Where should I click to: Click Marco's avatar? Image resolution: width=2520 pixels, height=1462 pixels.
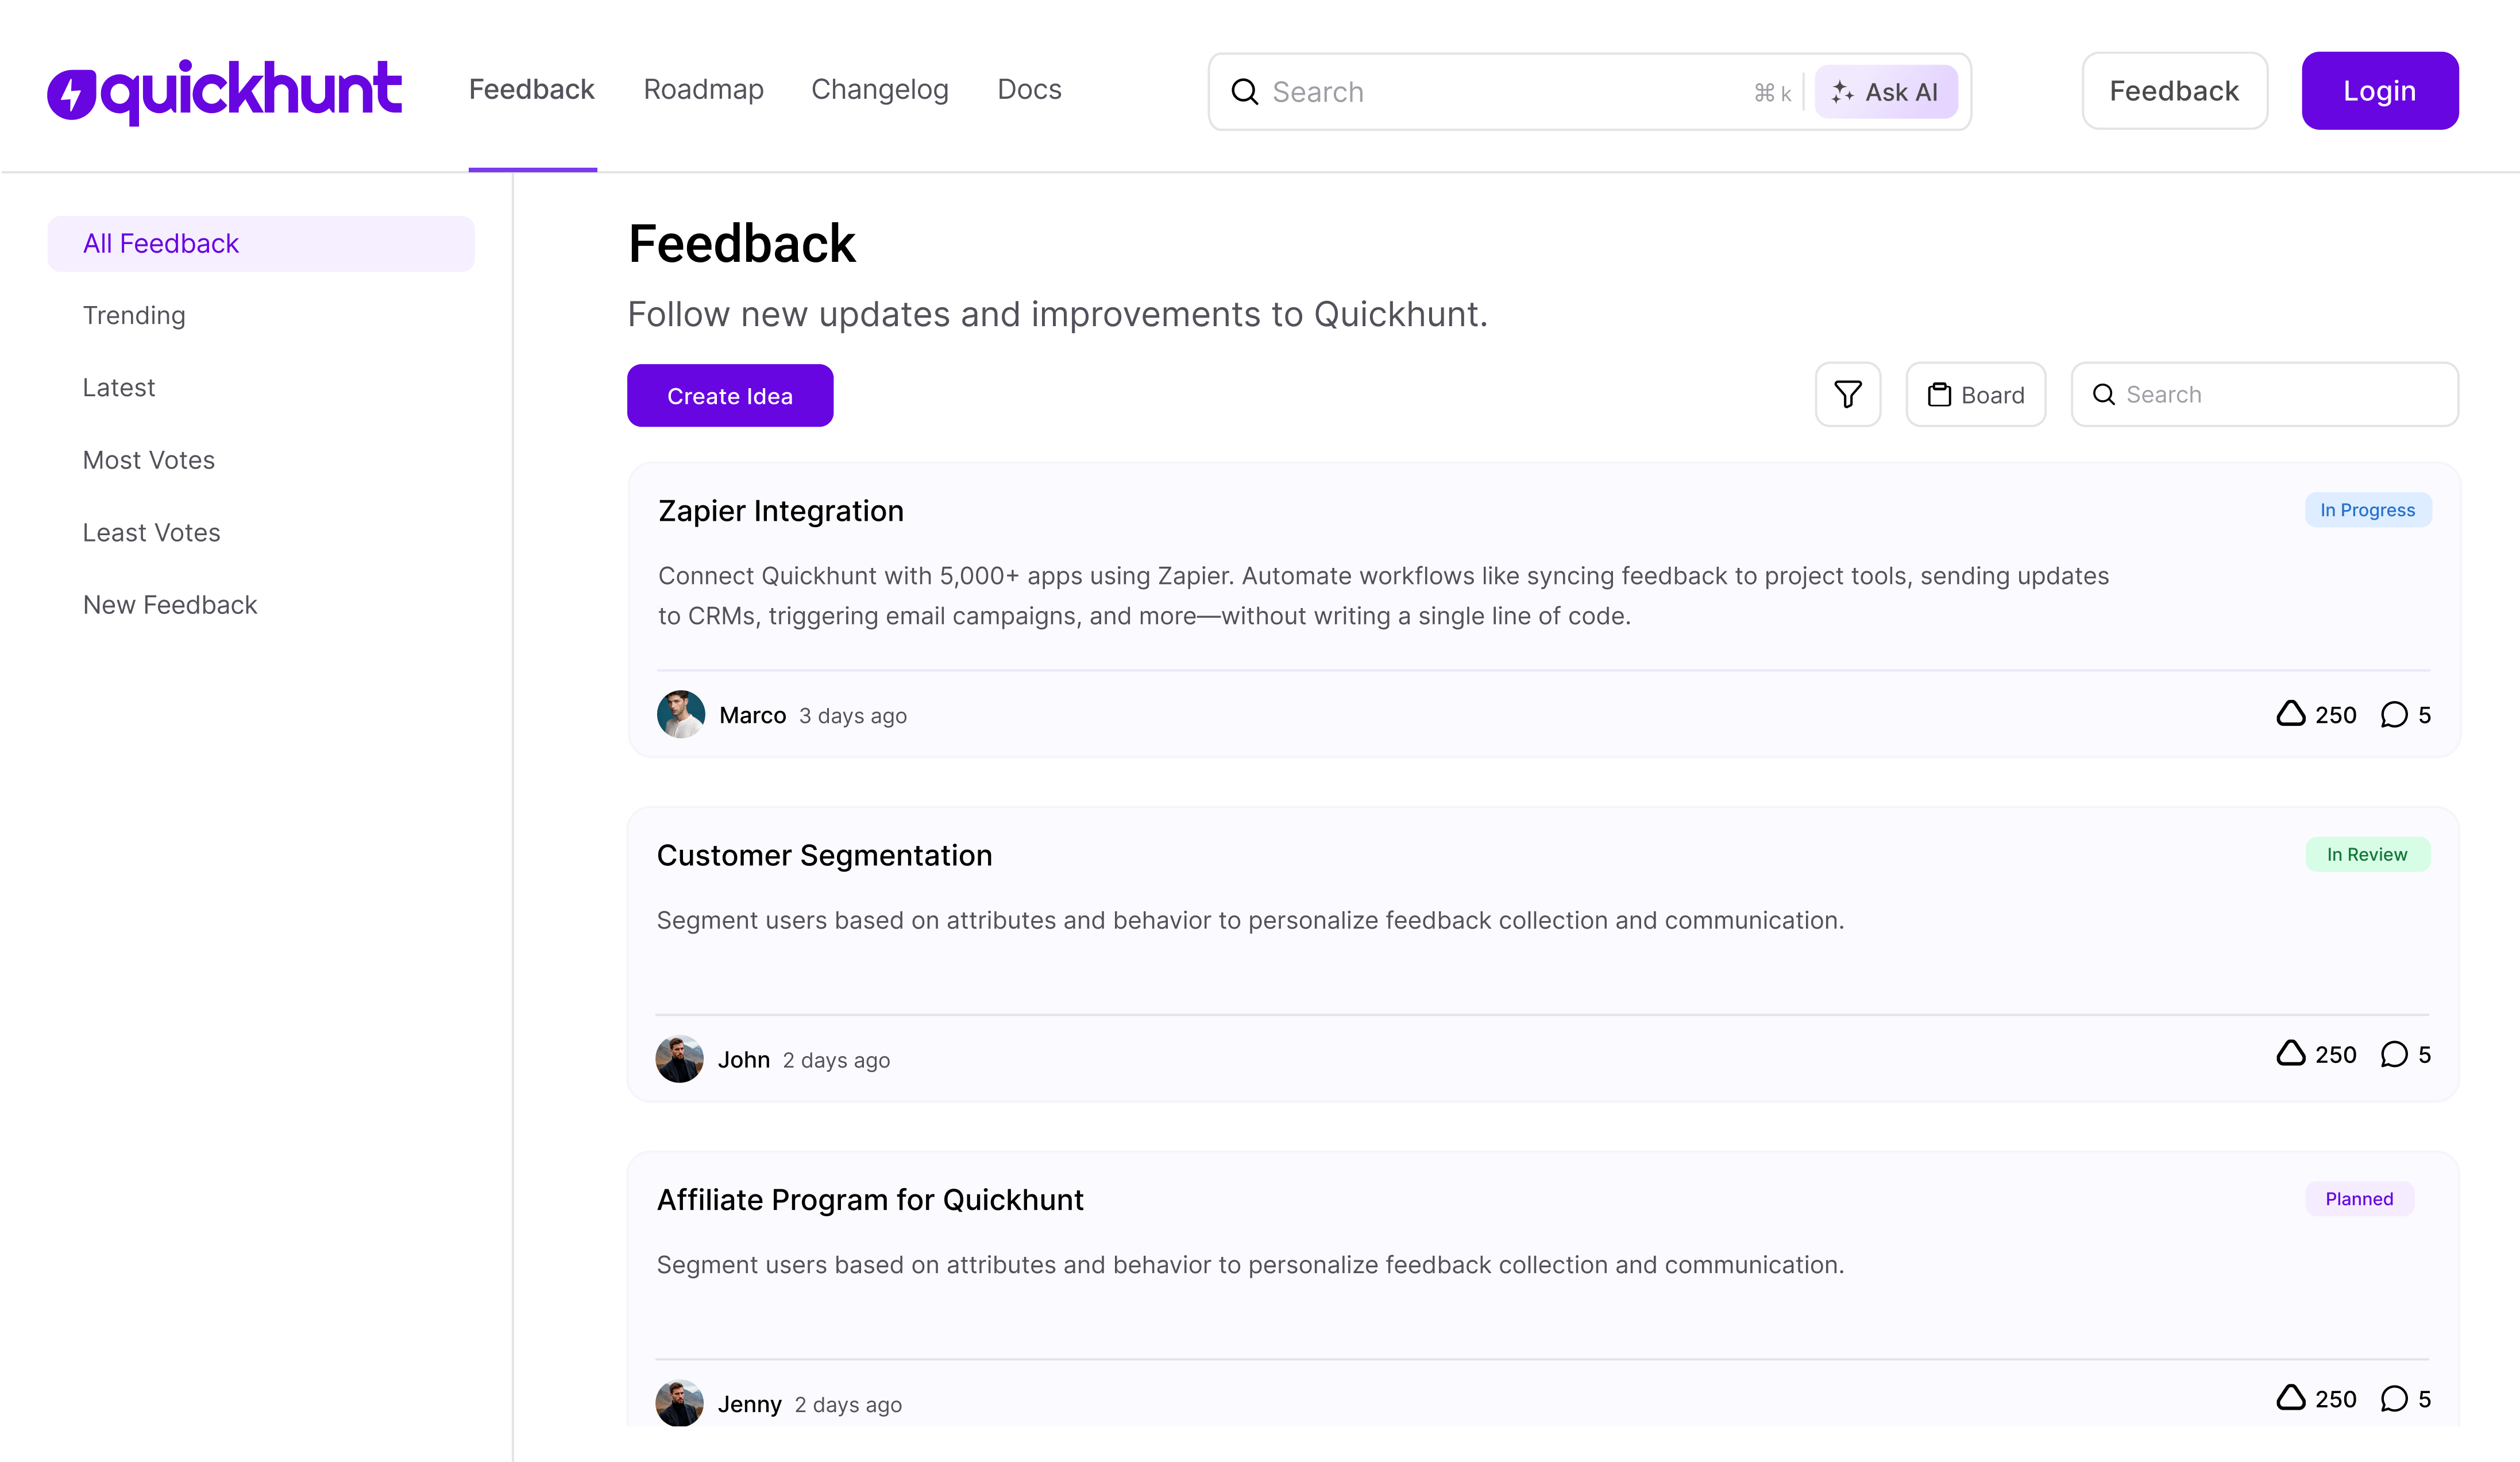click(681, 714)
